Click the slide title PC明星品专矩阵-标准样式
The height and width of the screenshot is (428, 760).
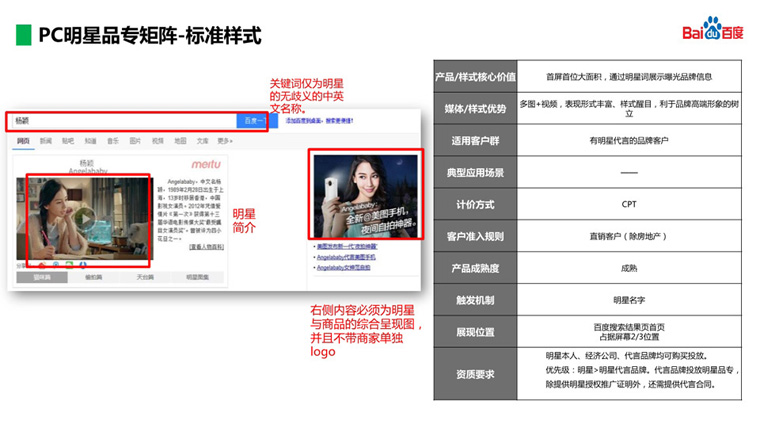(x=150, y=35)
